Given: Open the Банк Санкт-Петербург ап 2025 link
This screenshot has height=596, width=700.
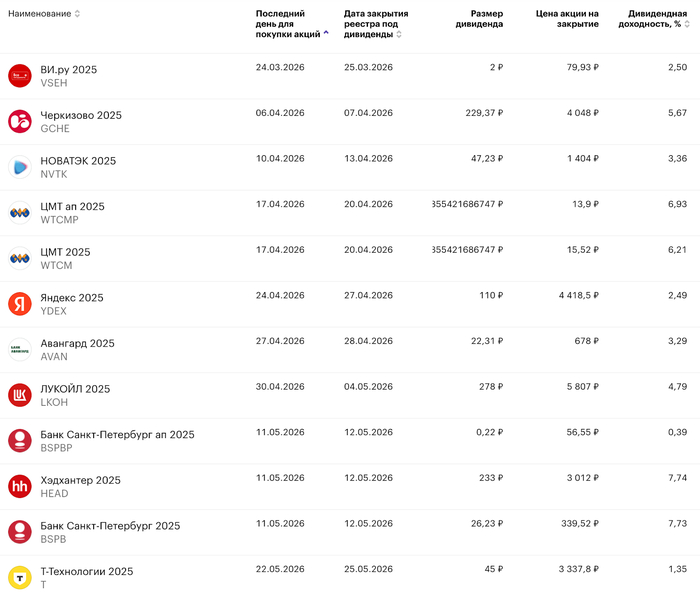Looking at the screenshot, I should (117, 435).
